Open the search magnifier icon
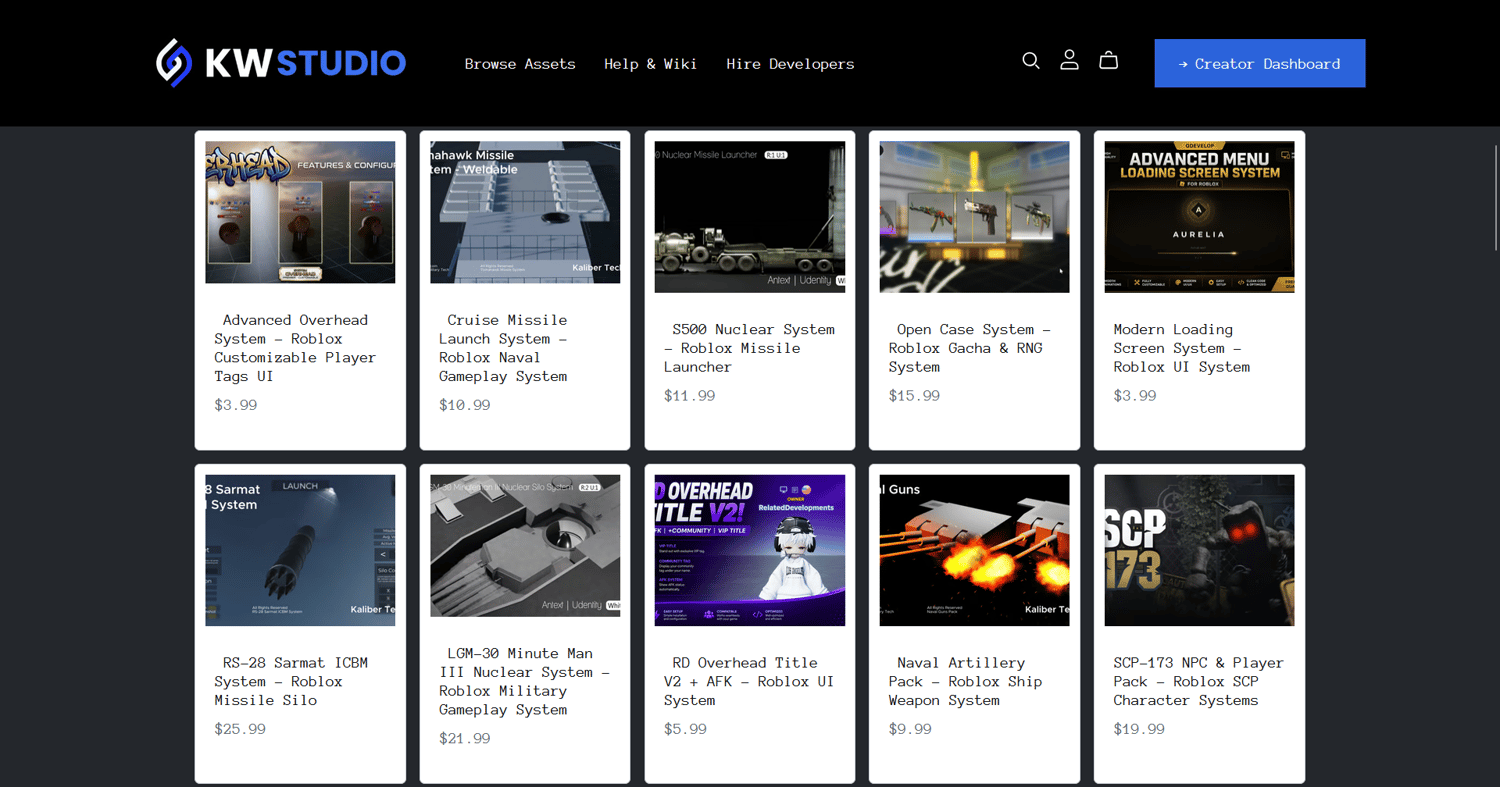Screen dimensions: 1500x787 (1031, 61)
